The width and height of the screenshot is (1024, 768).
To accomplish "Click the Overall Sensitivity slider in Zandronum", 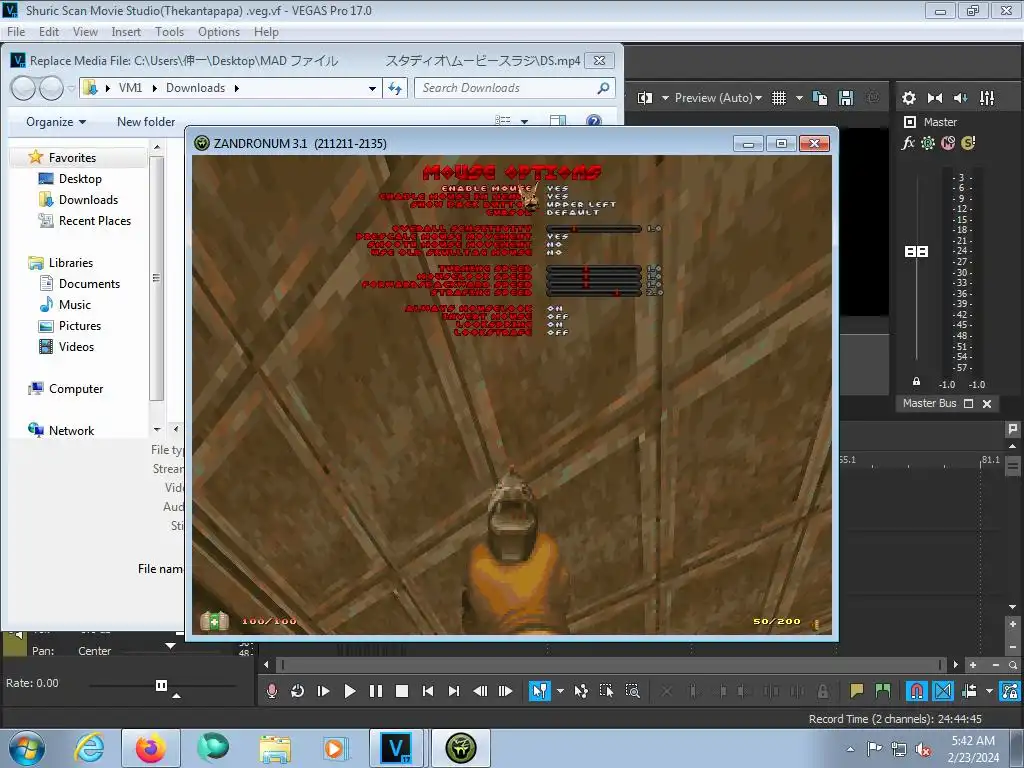I will coord(594,229).
